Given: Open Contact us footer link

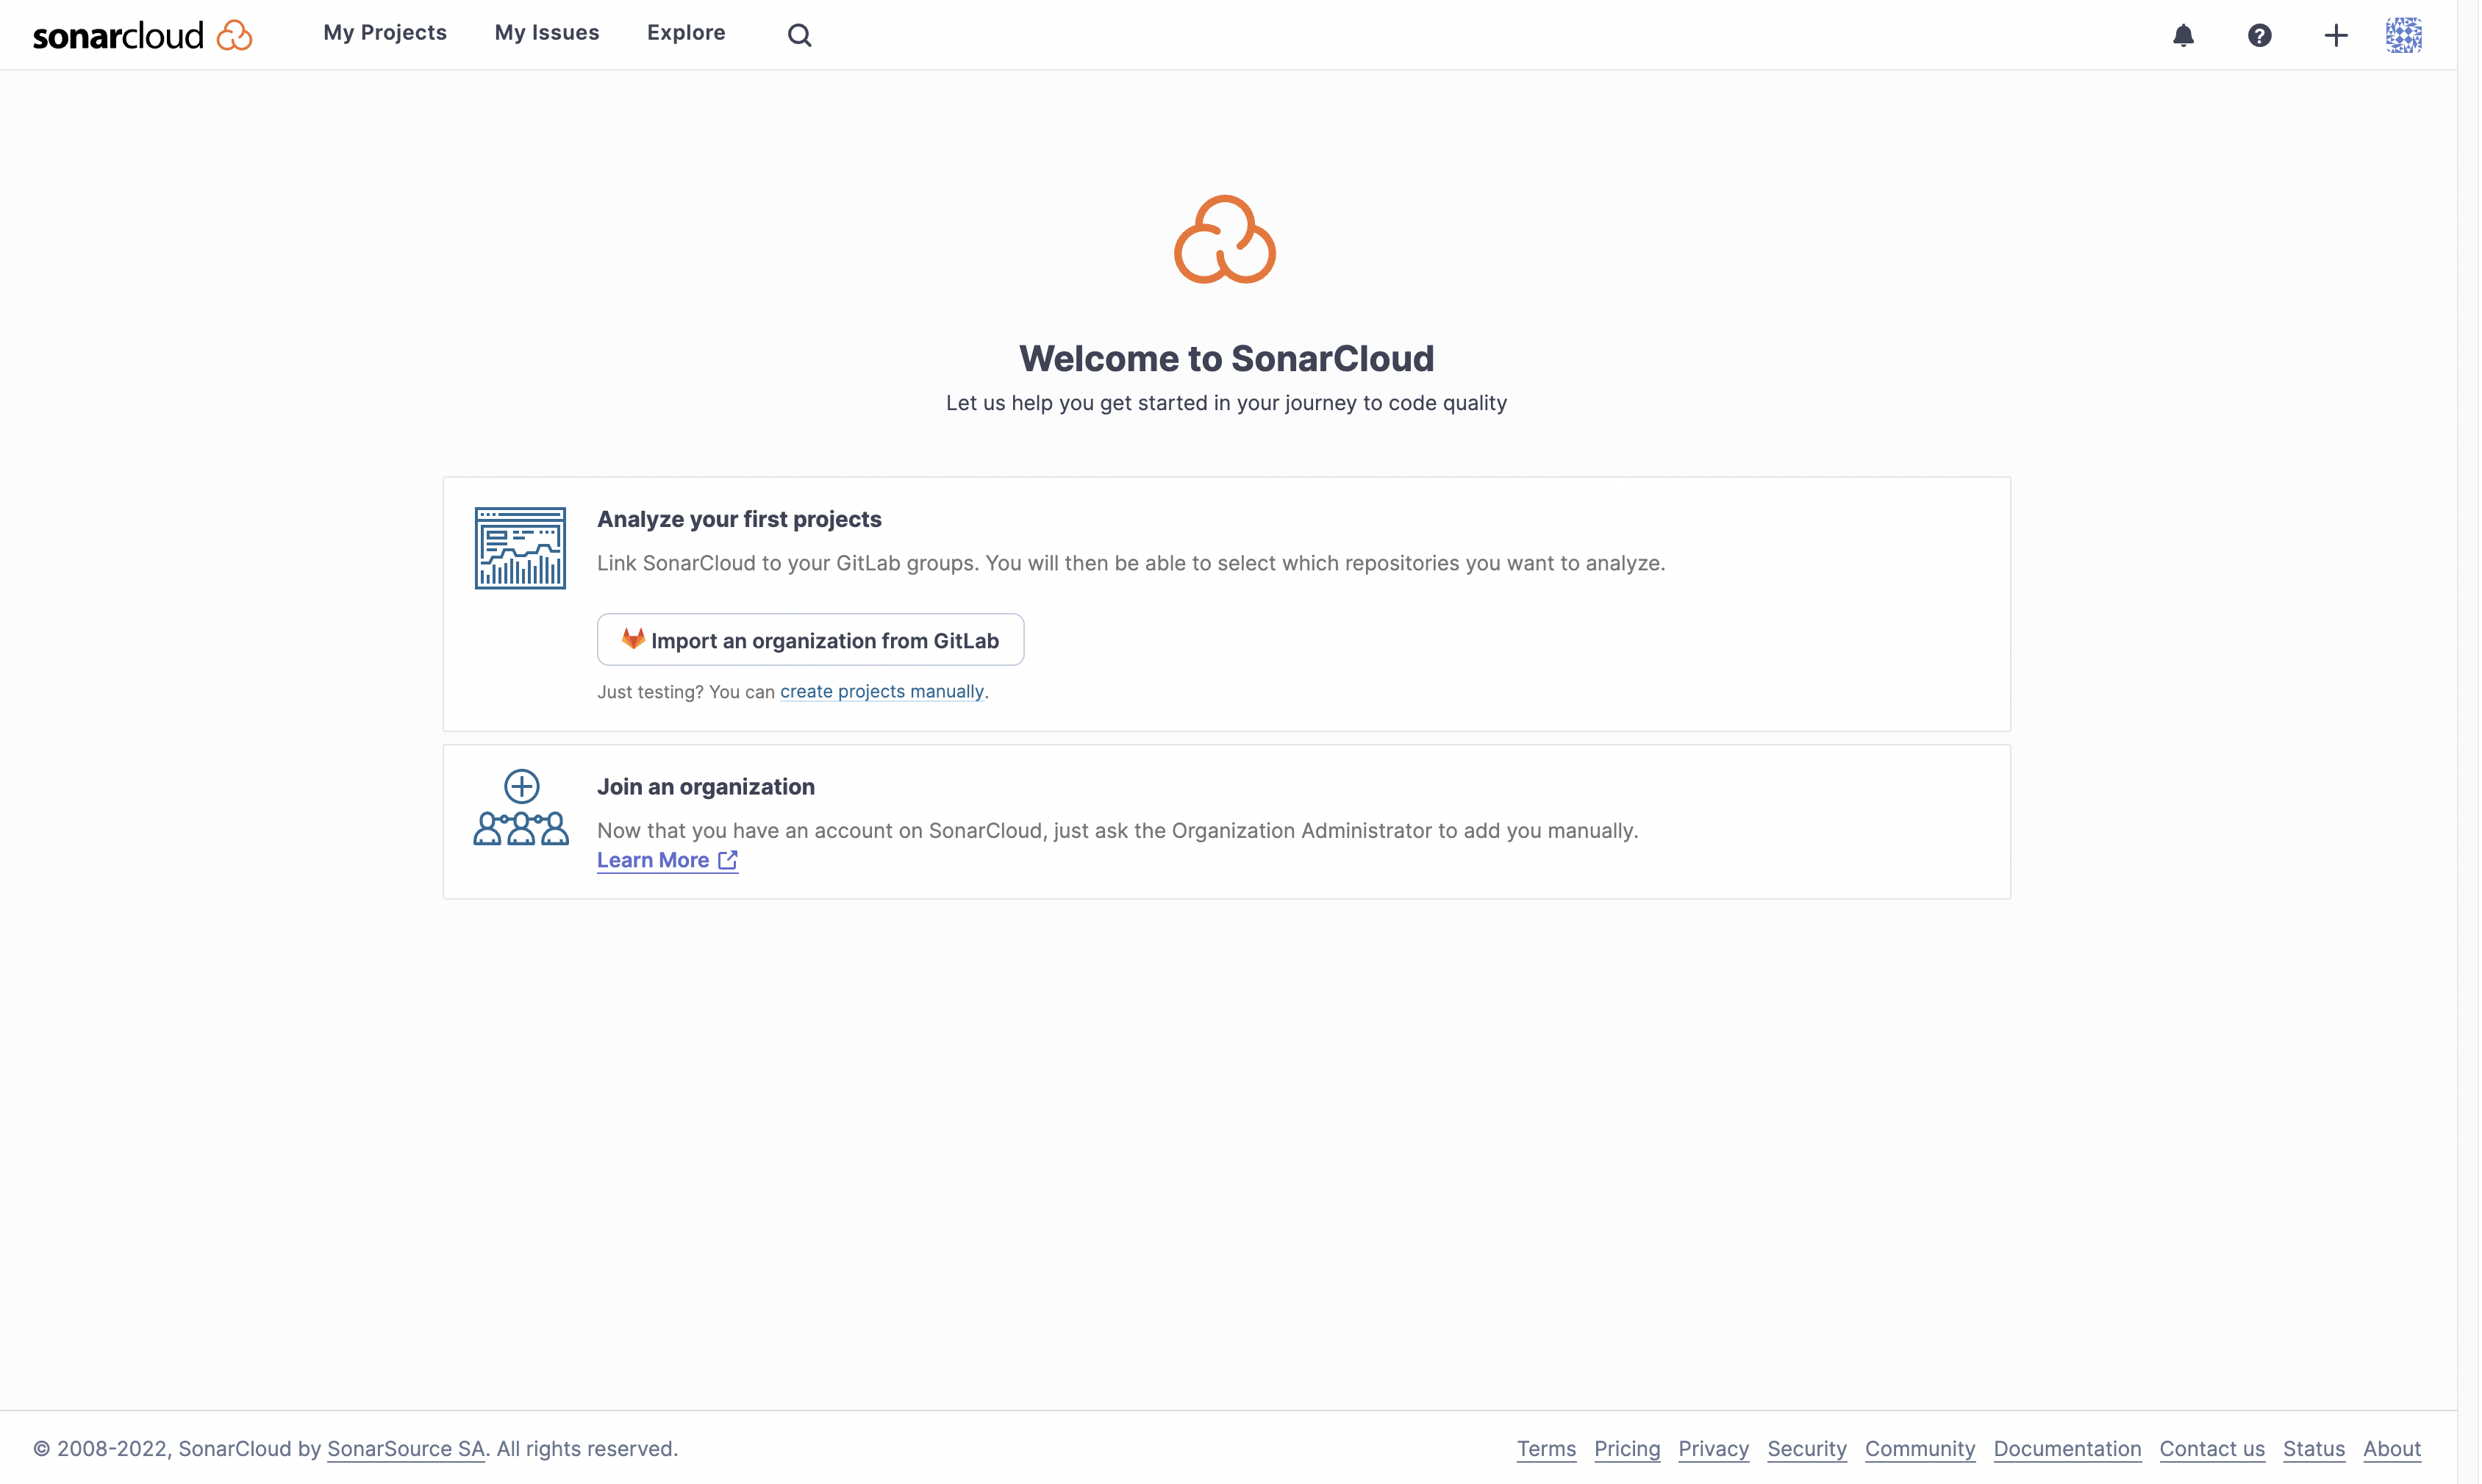Looking at the screenshot, I should tap(2212, 1449).
